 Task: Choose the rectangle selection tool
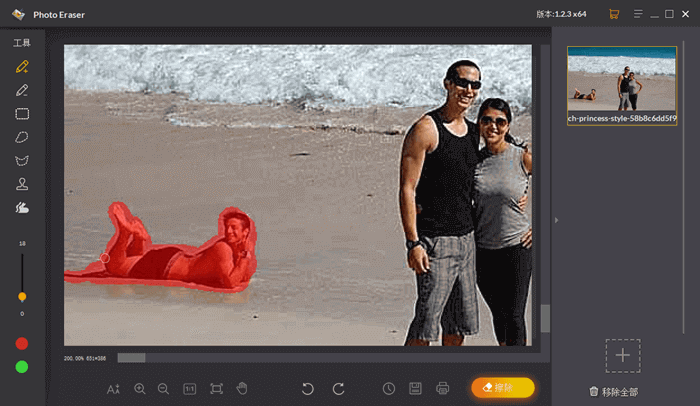click(x=22, y=114)
